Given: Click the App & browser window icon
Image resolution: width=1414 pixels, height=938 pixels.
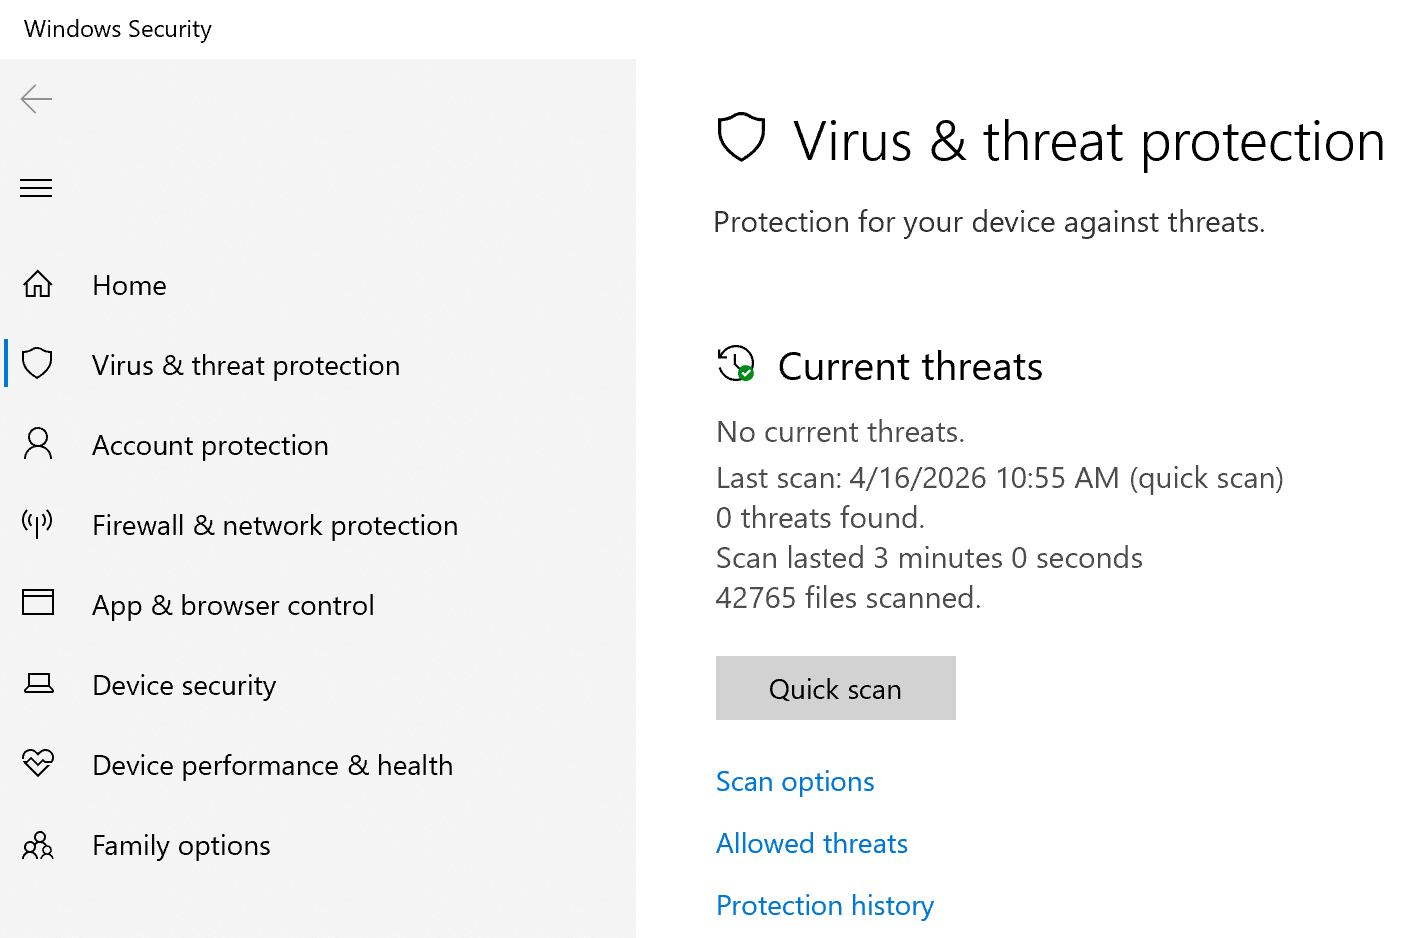Looking at the screenshot, I should (38, 603).
